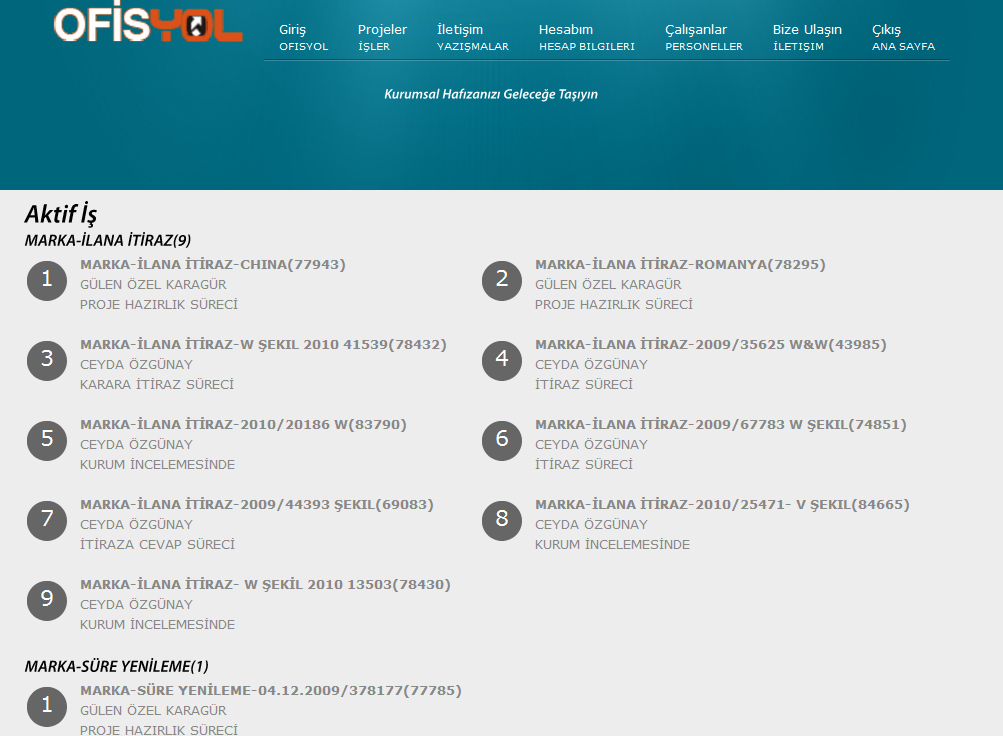Image resolution: width=1003 pixels, height=736 pixels.
Task: Click the number 6 circle icon
Action: tap(502, 440)
